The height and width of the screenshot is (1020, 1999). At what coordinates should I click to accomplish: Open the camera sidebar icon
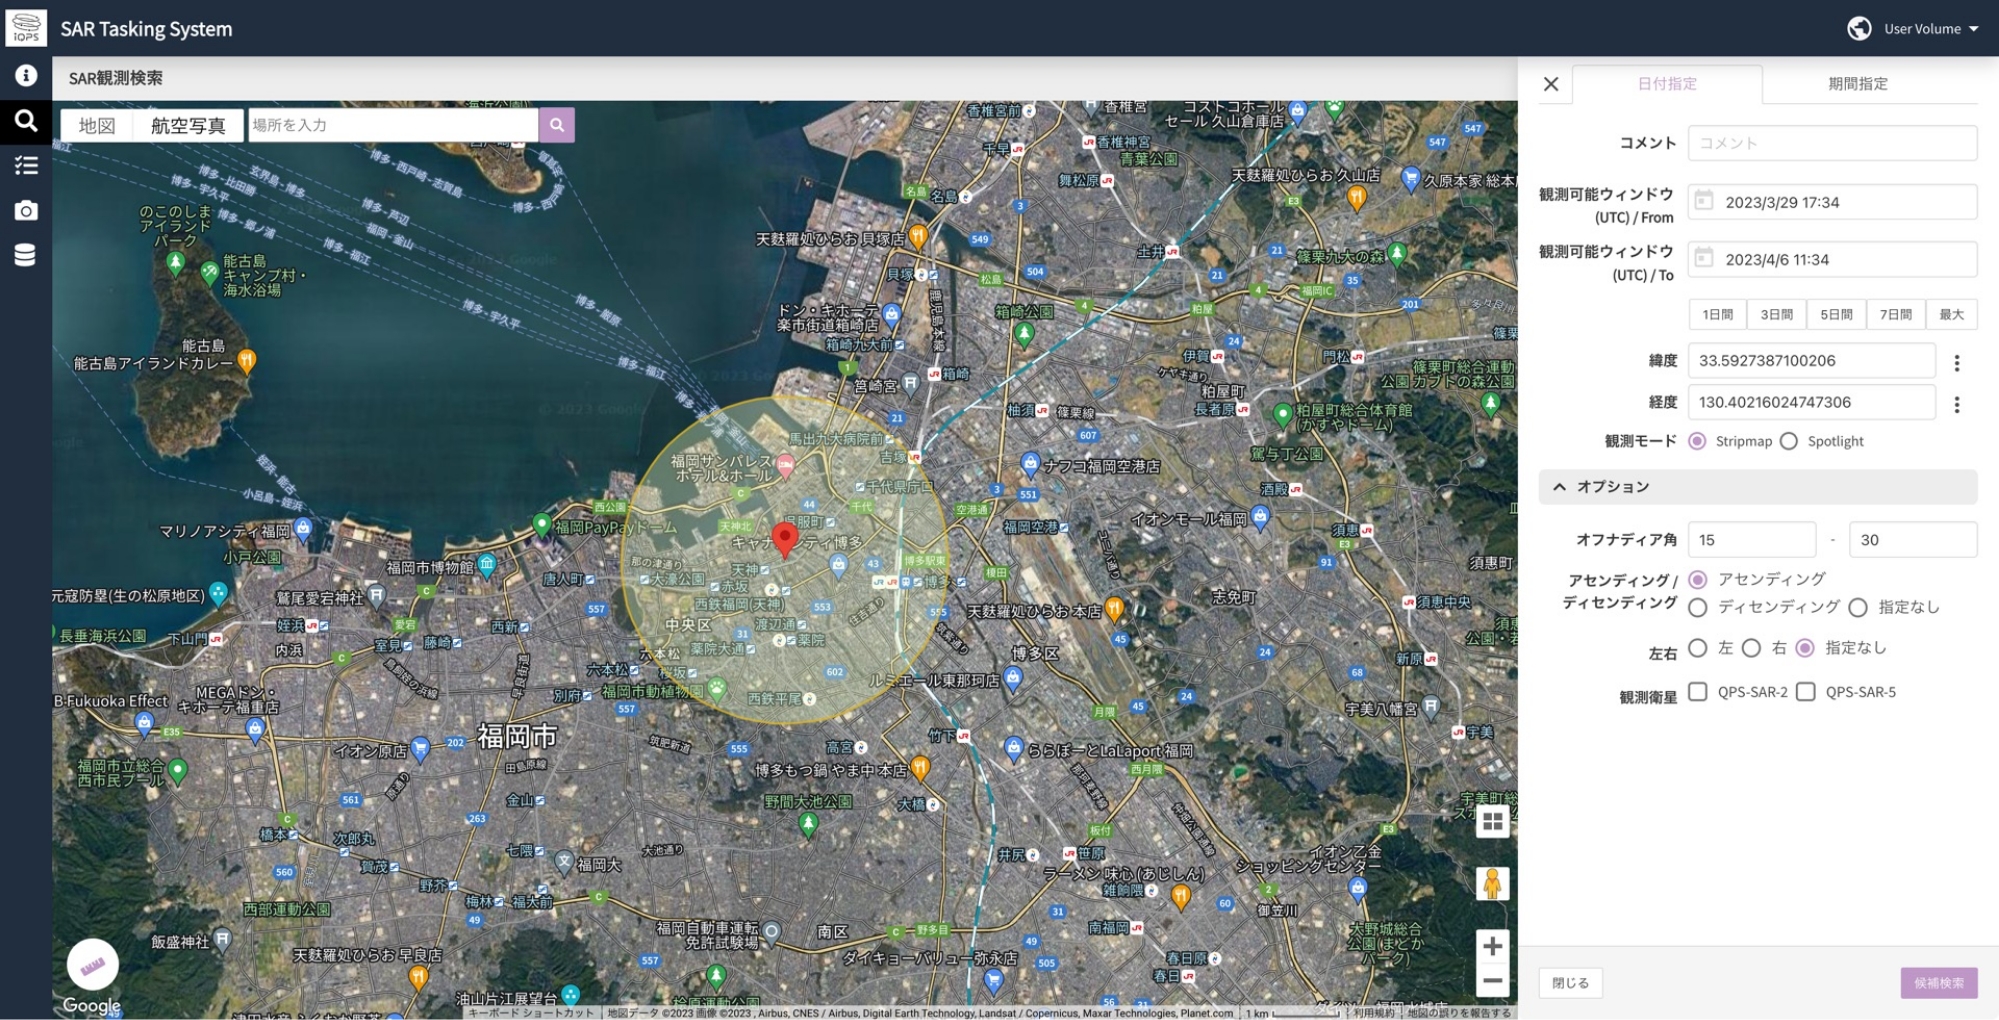[26, 210]
